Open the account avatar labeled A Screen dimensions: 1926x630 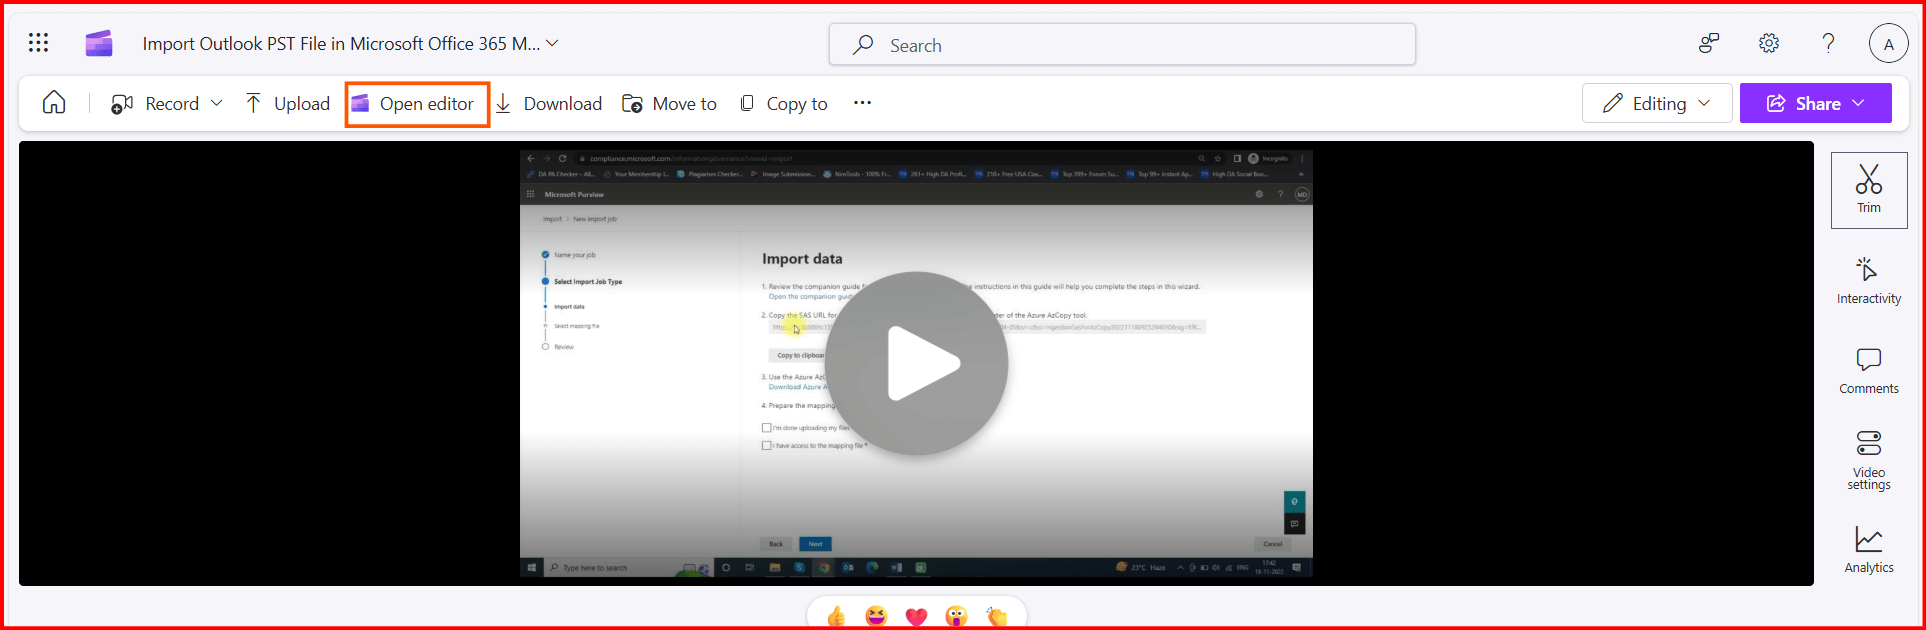[1888, 43]
